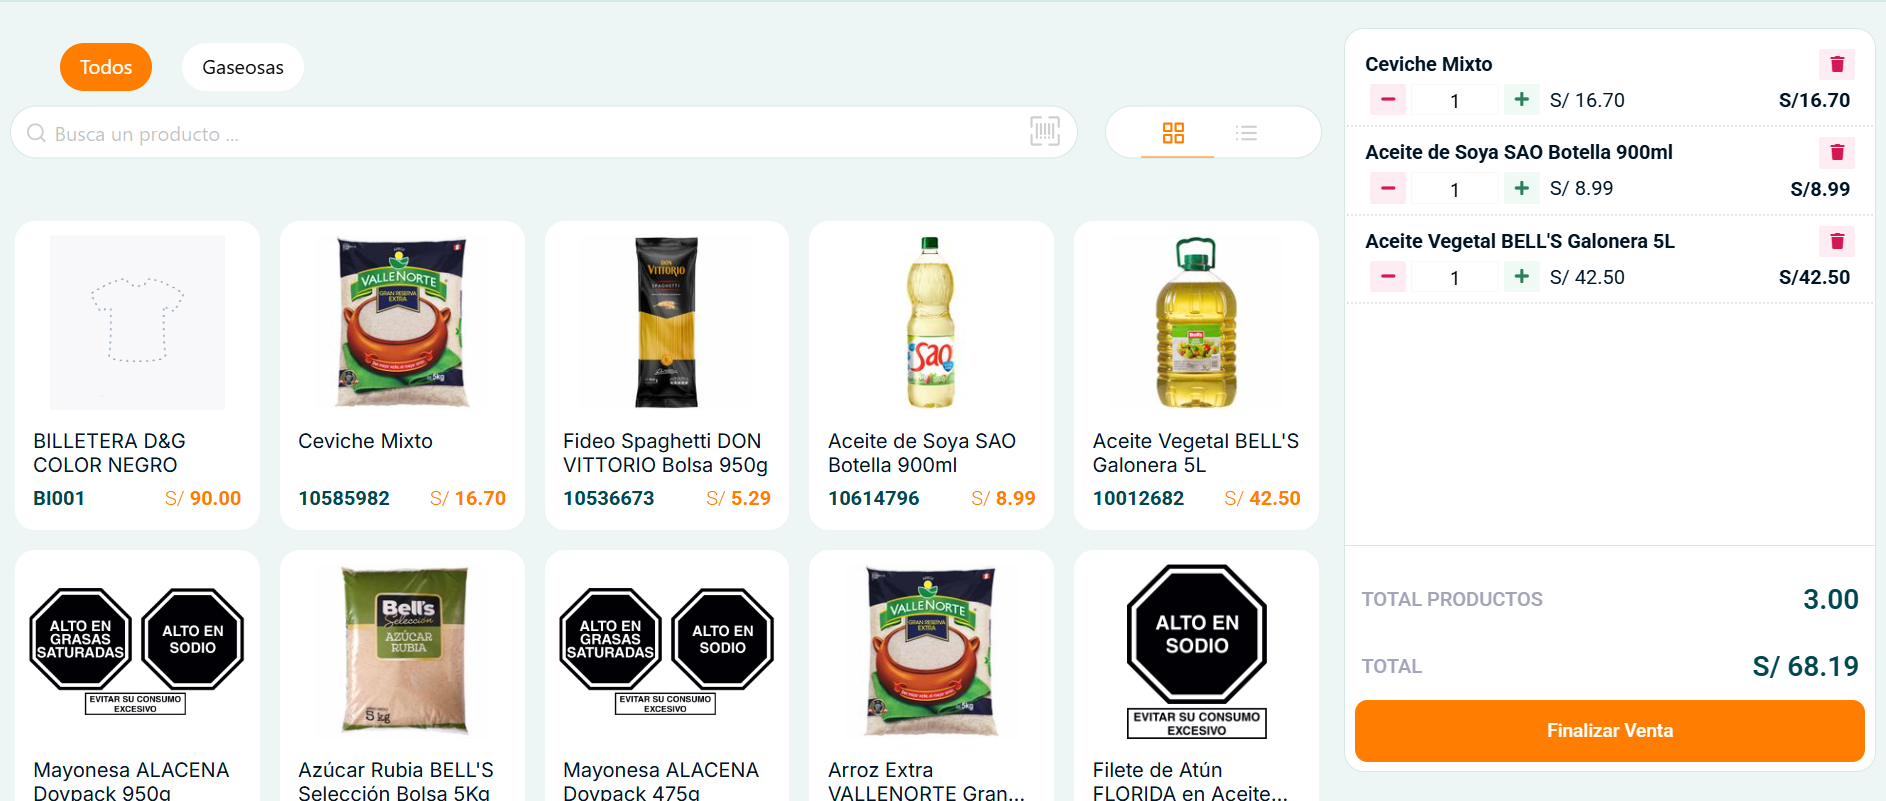Add one more Aceite de Soya SAO
Image resolution: width=1886 pixels, height=801 pixels.
point(1521,189)
